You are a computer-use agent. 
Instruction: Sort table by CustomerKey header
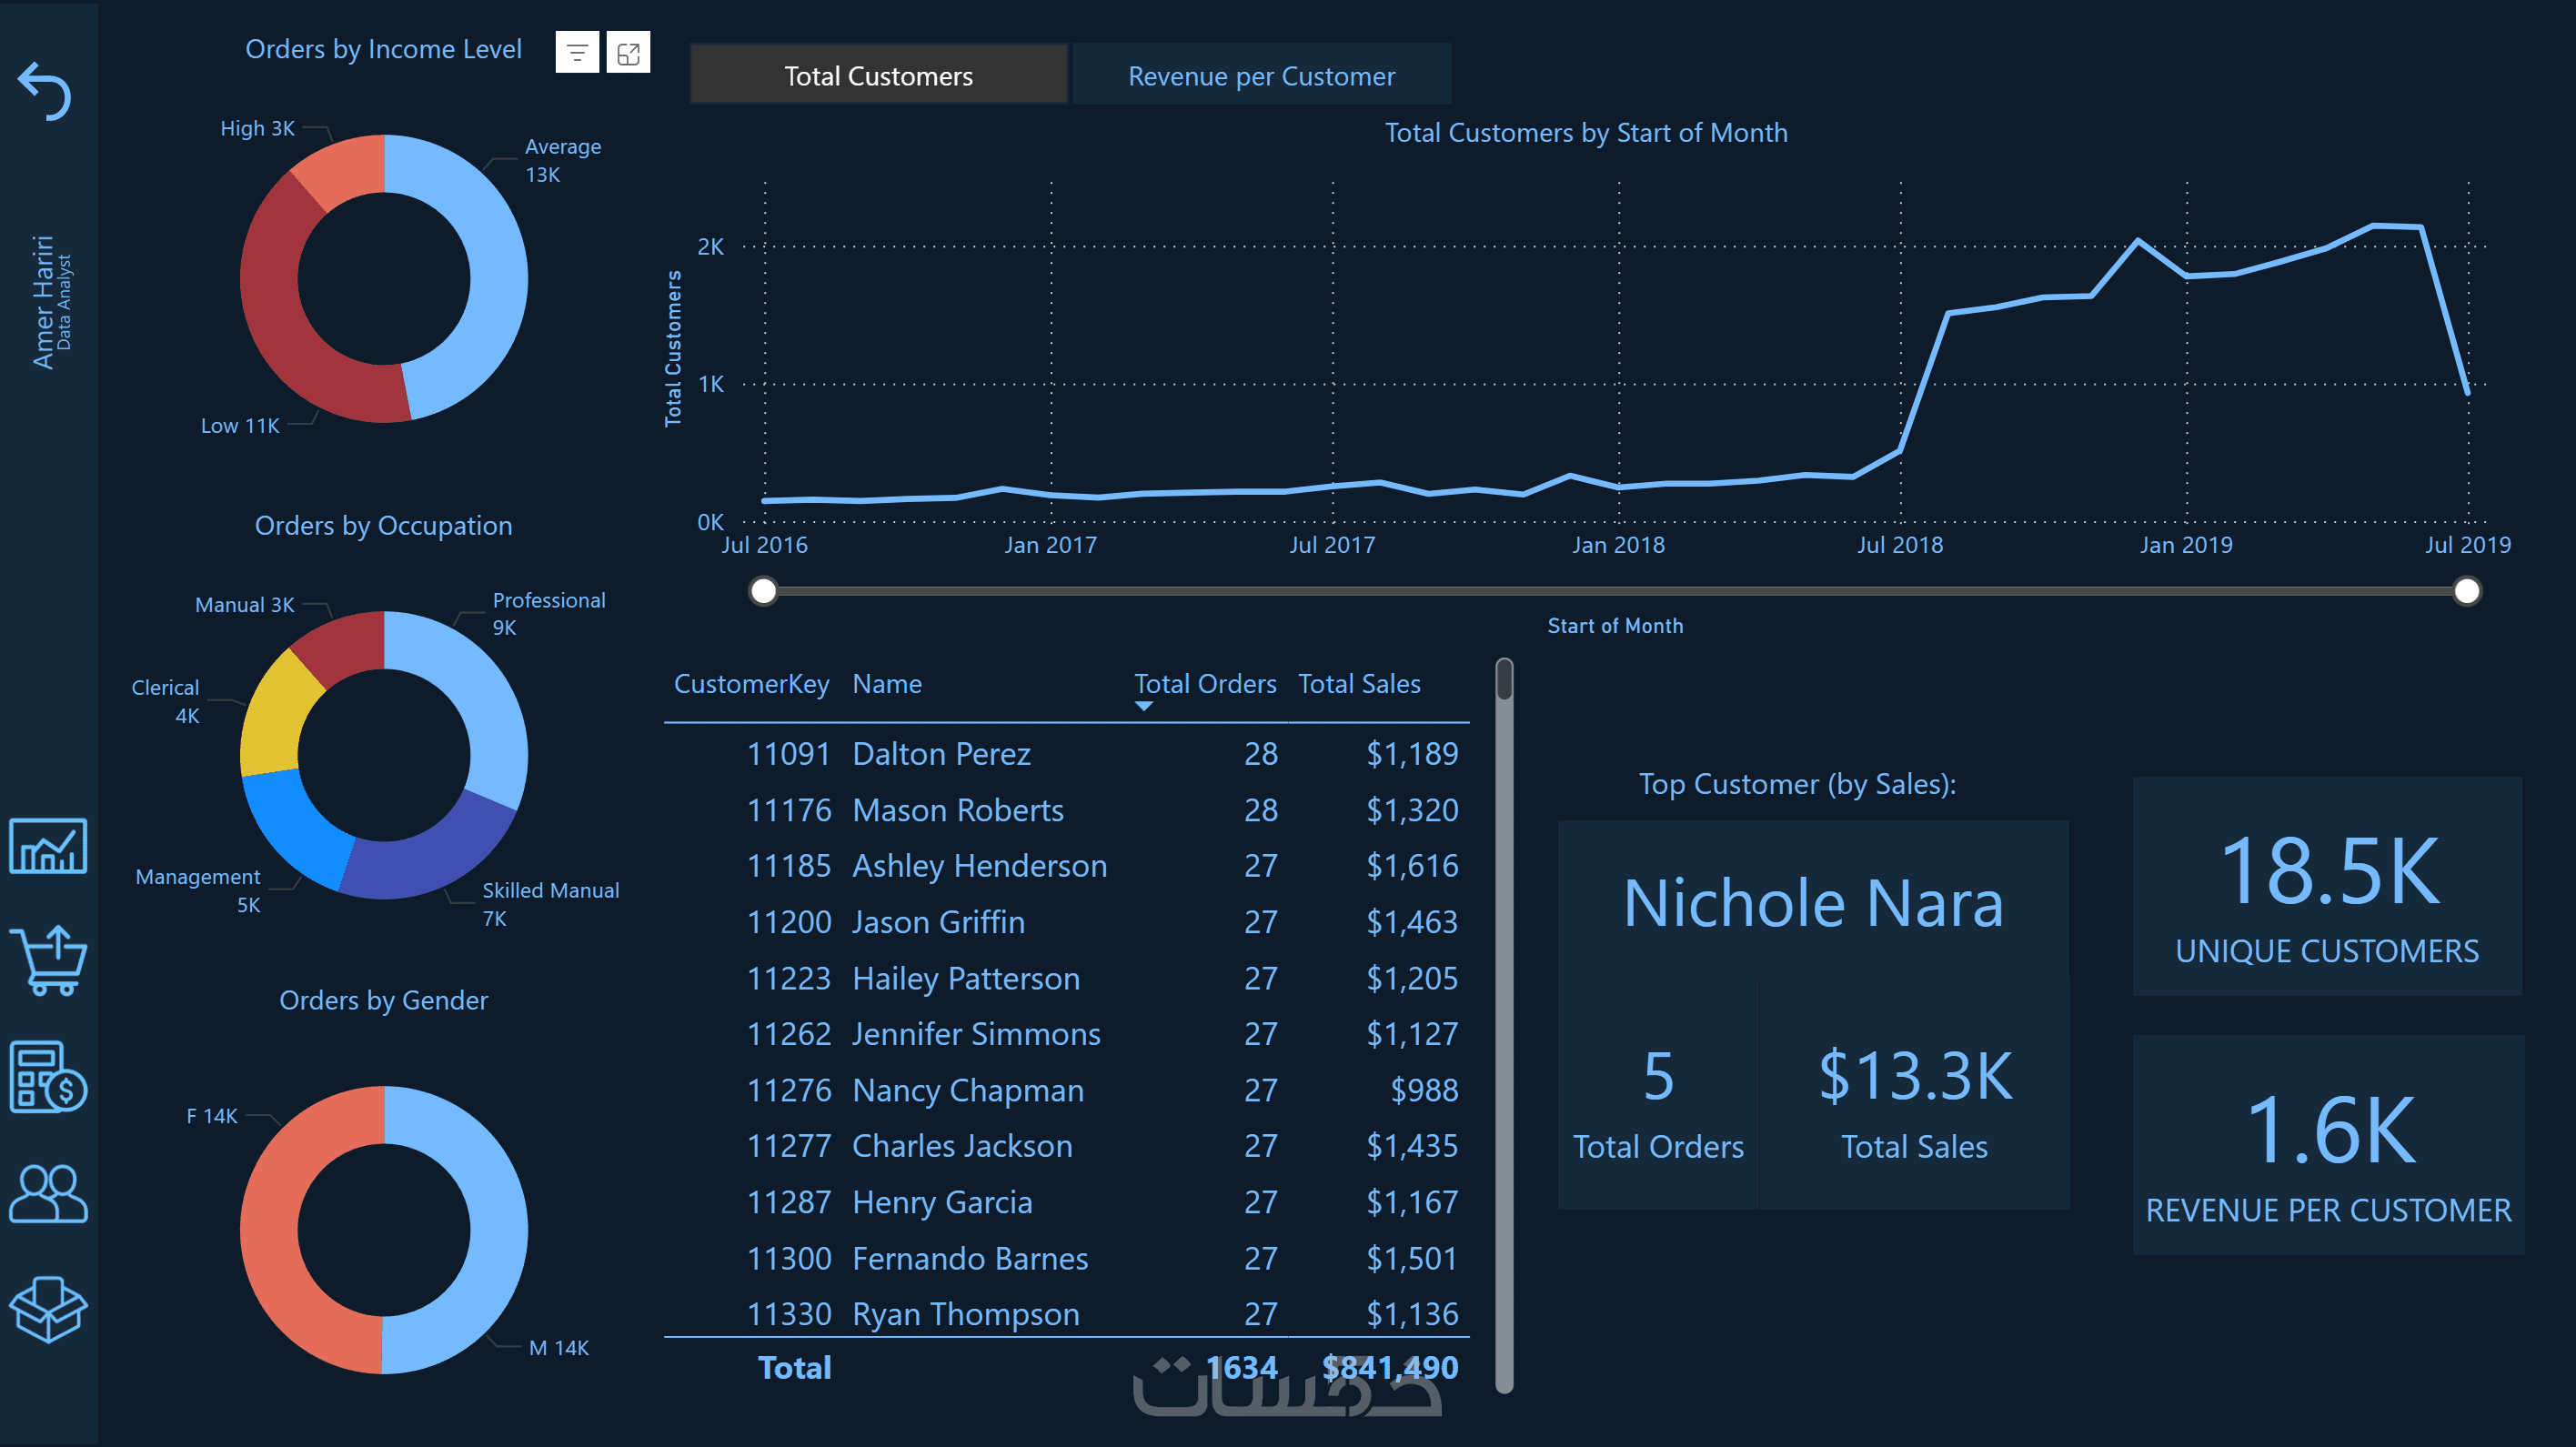point(751,684)
